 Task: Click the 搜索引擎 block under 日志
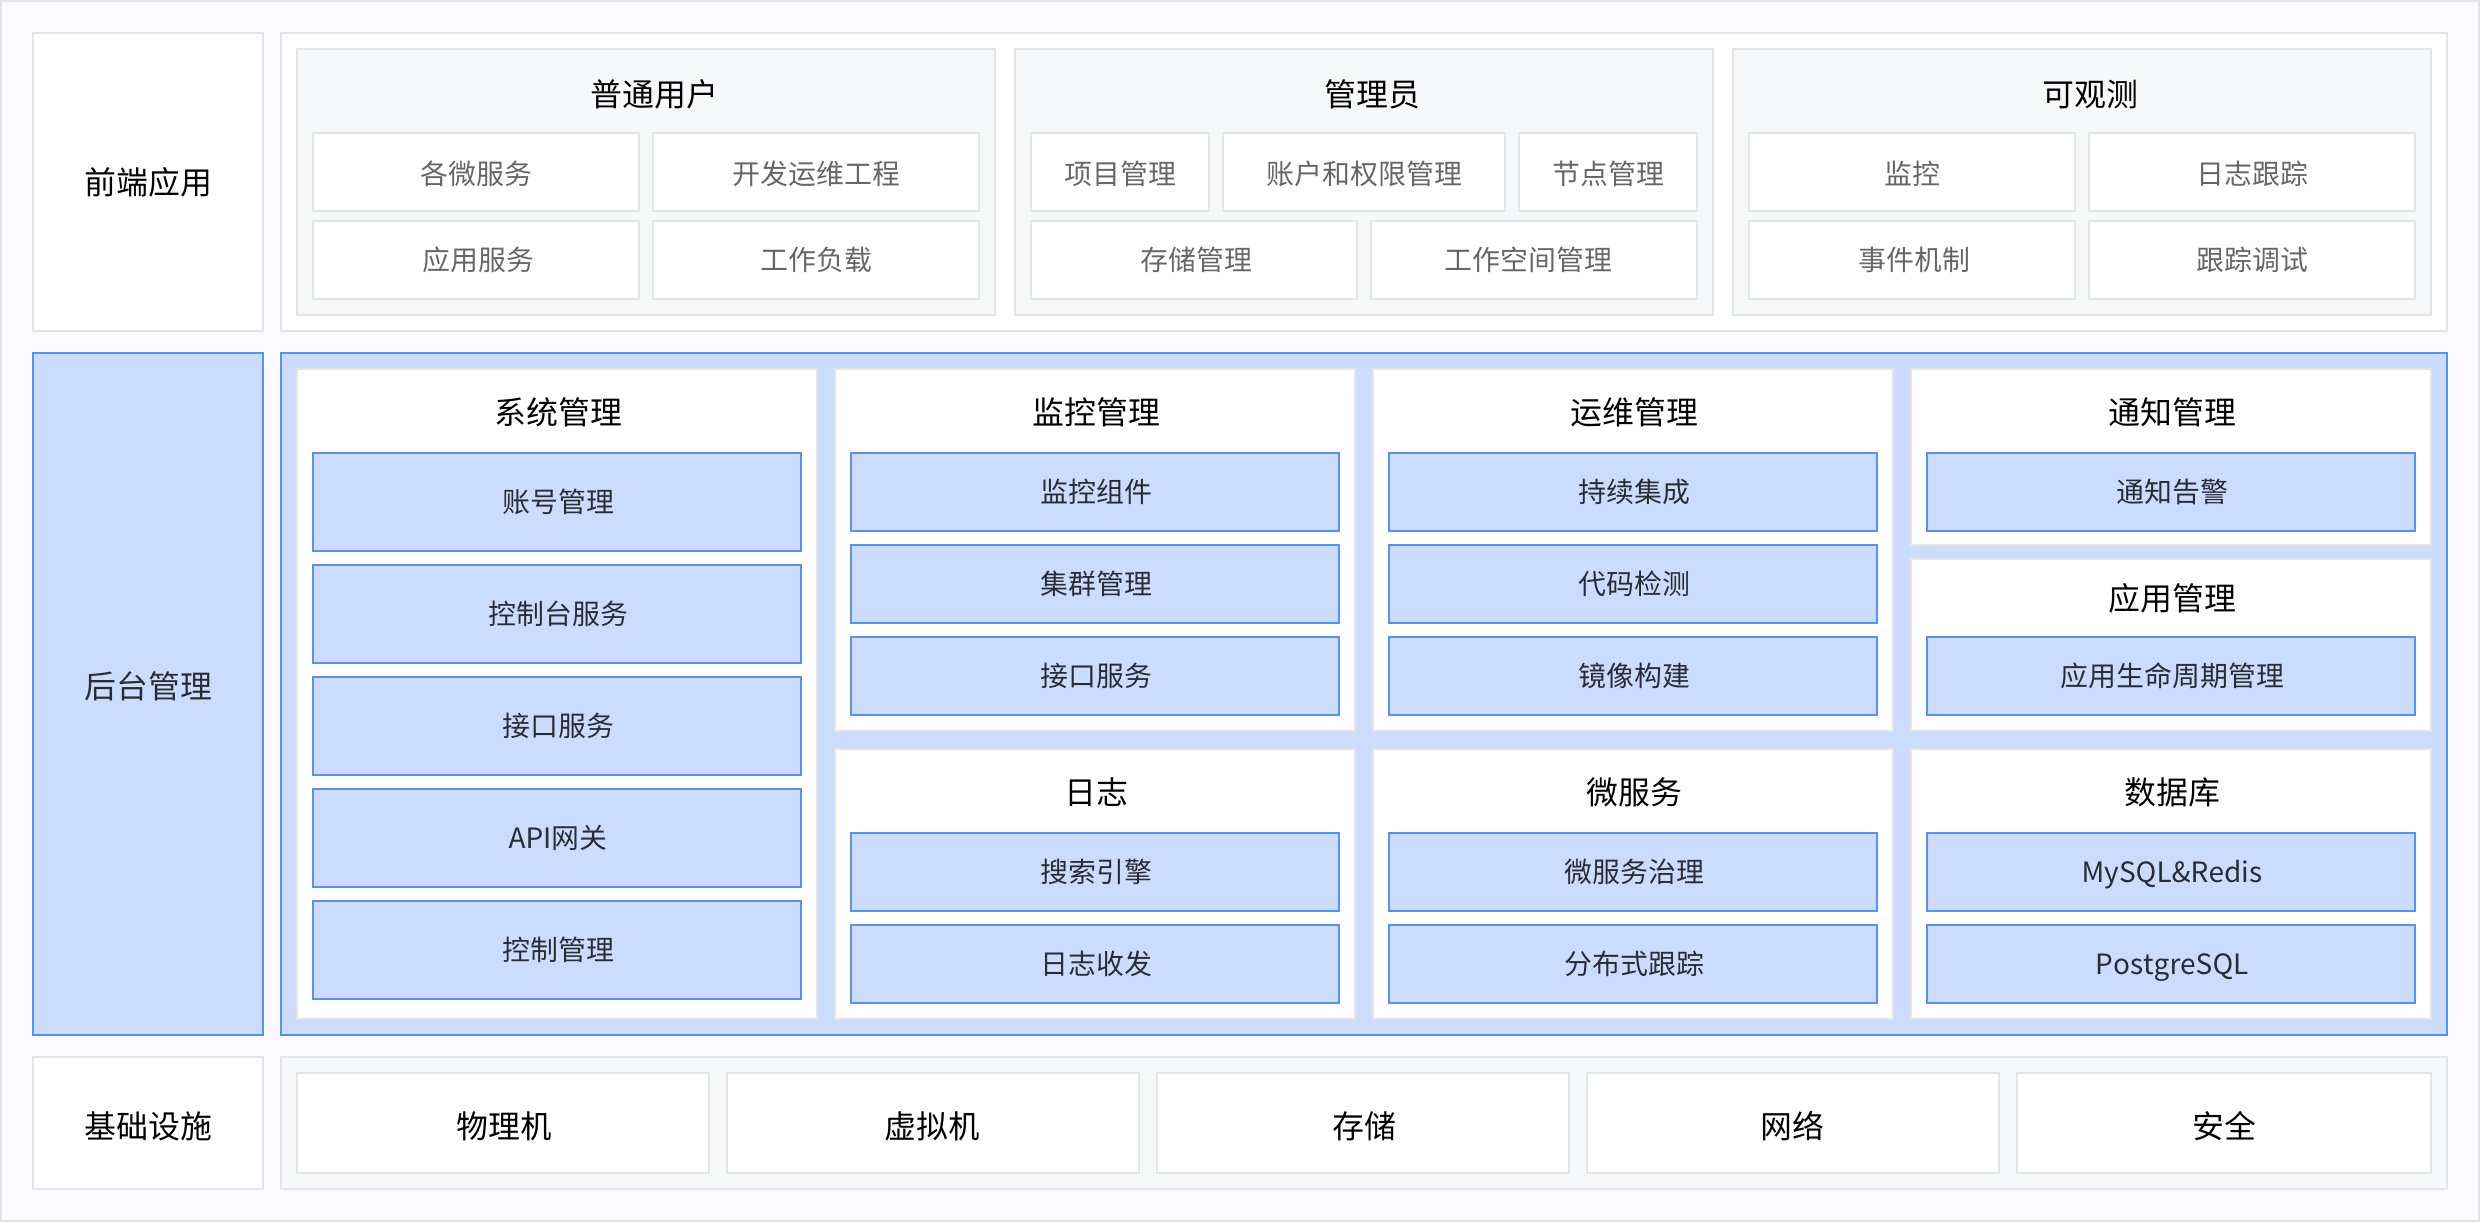pos(1094,872)
